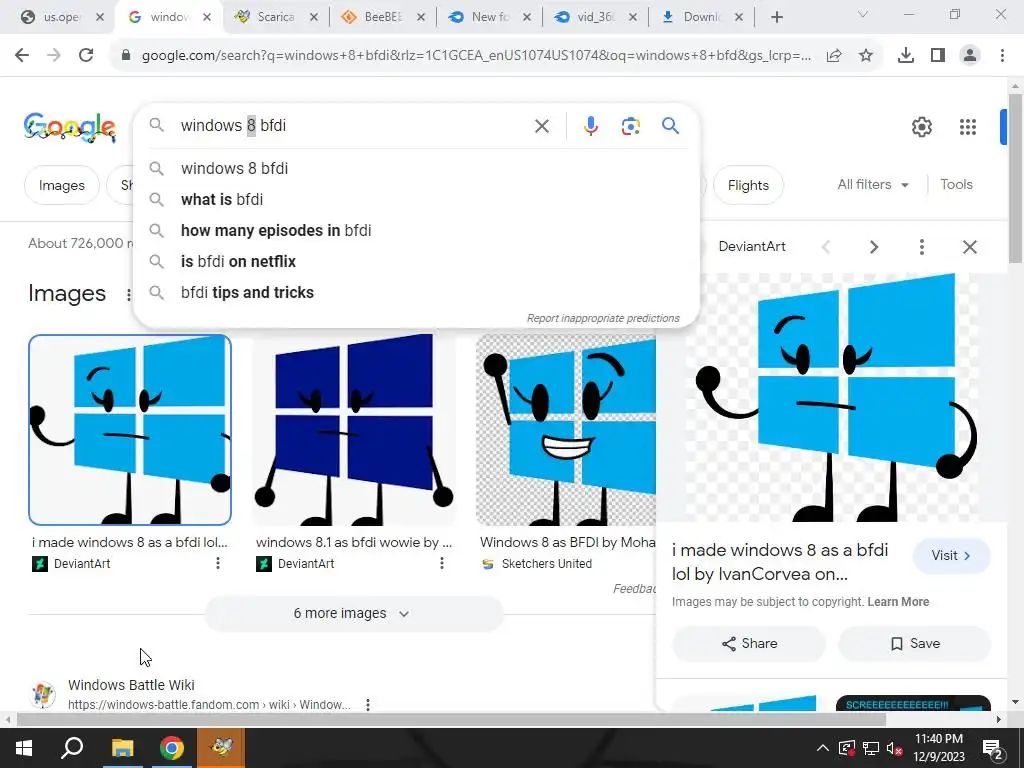This screenshot has width=1024, height=768.
Task: Choose suggestion 'bfdi tips and tricks'
Action: pyautogui.click(x=416, y=293)
